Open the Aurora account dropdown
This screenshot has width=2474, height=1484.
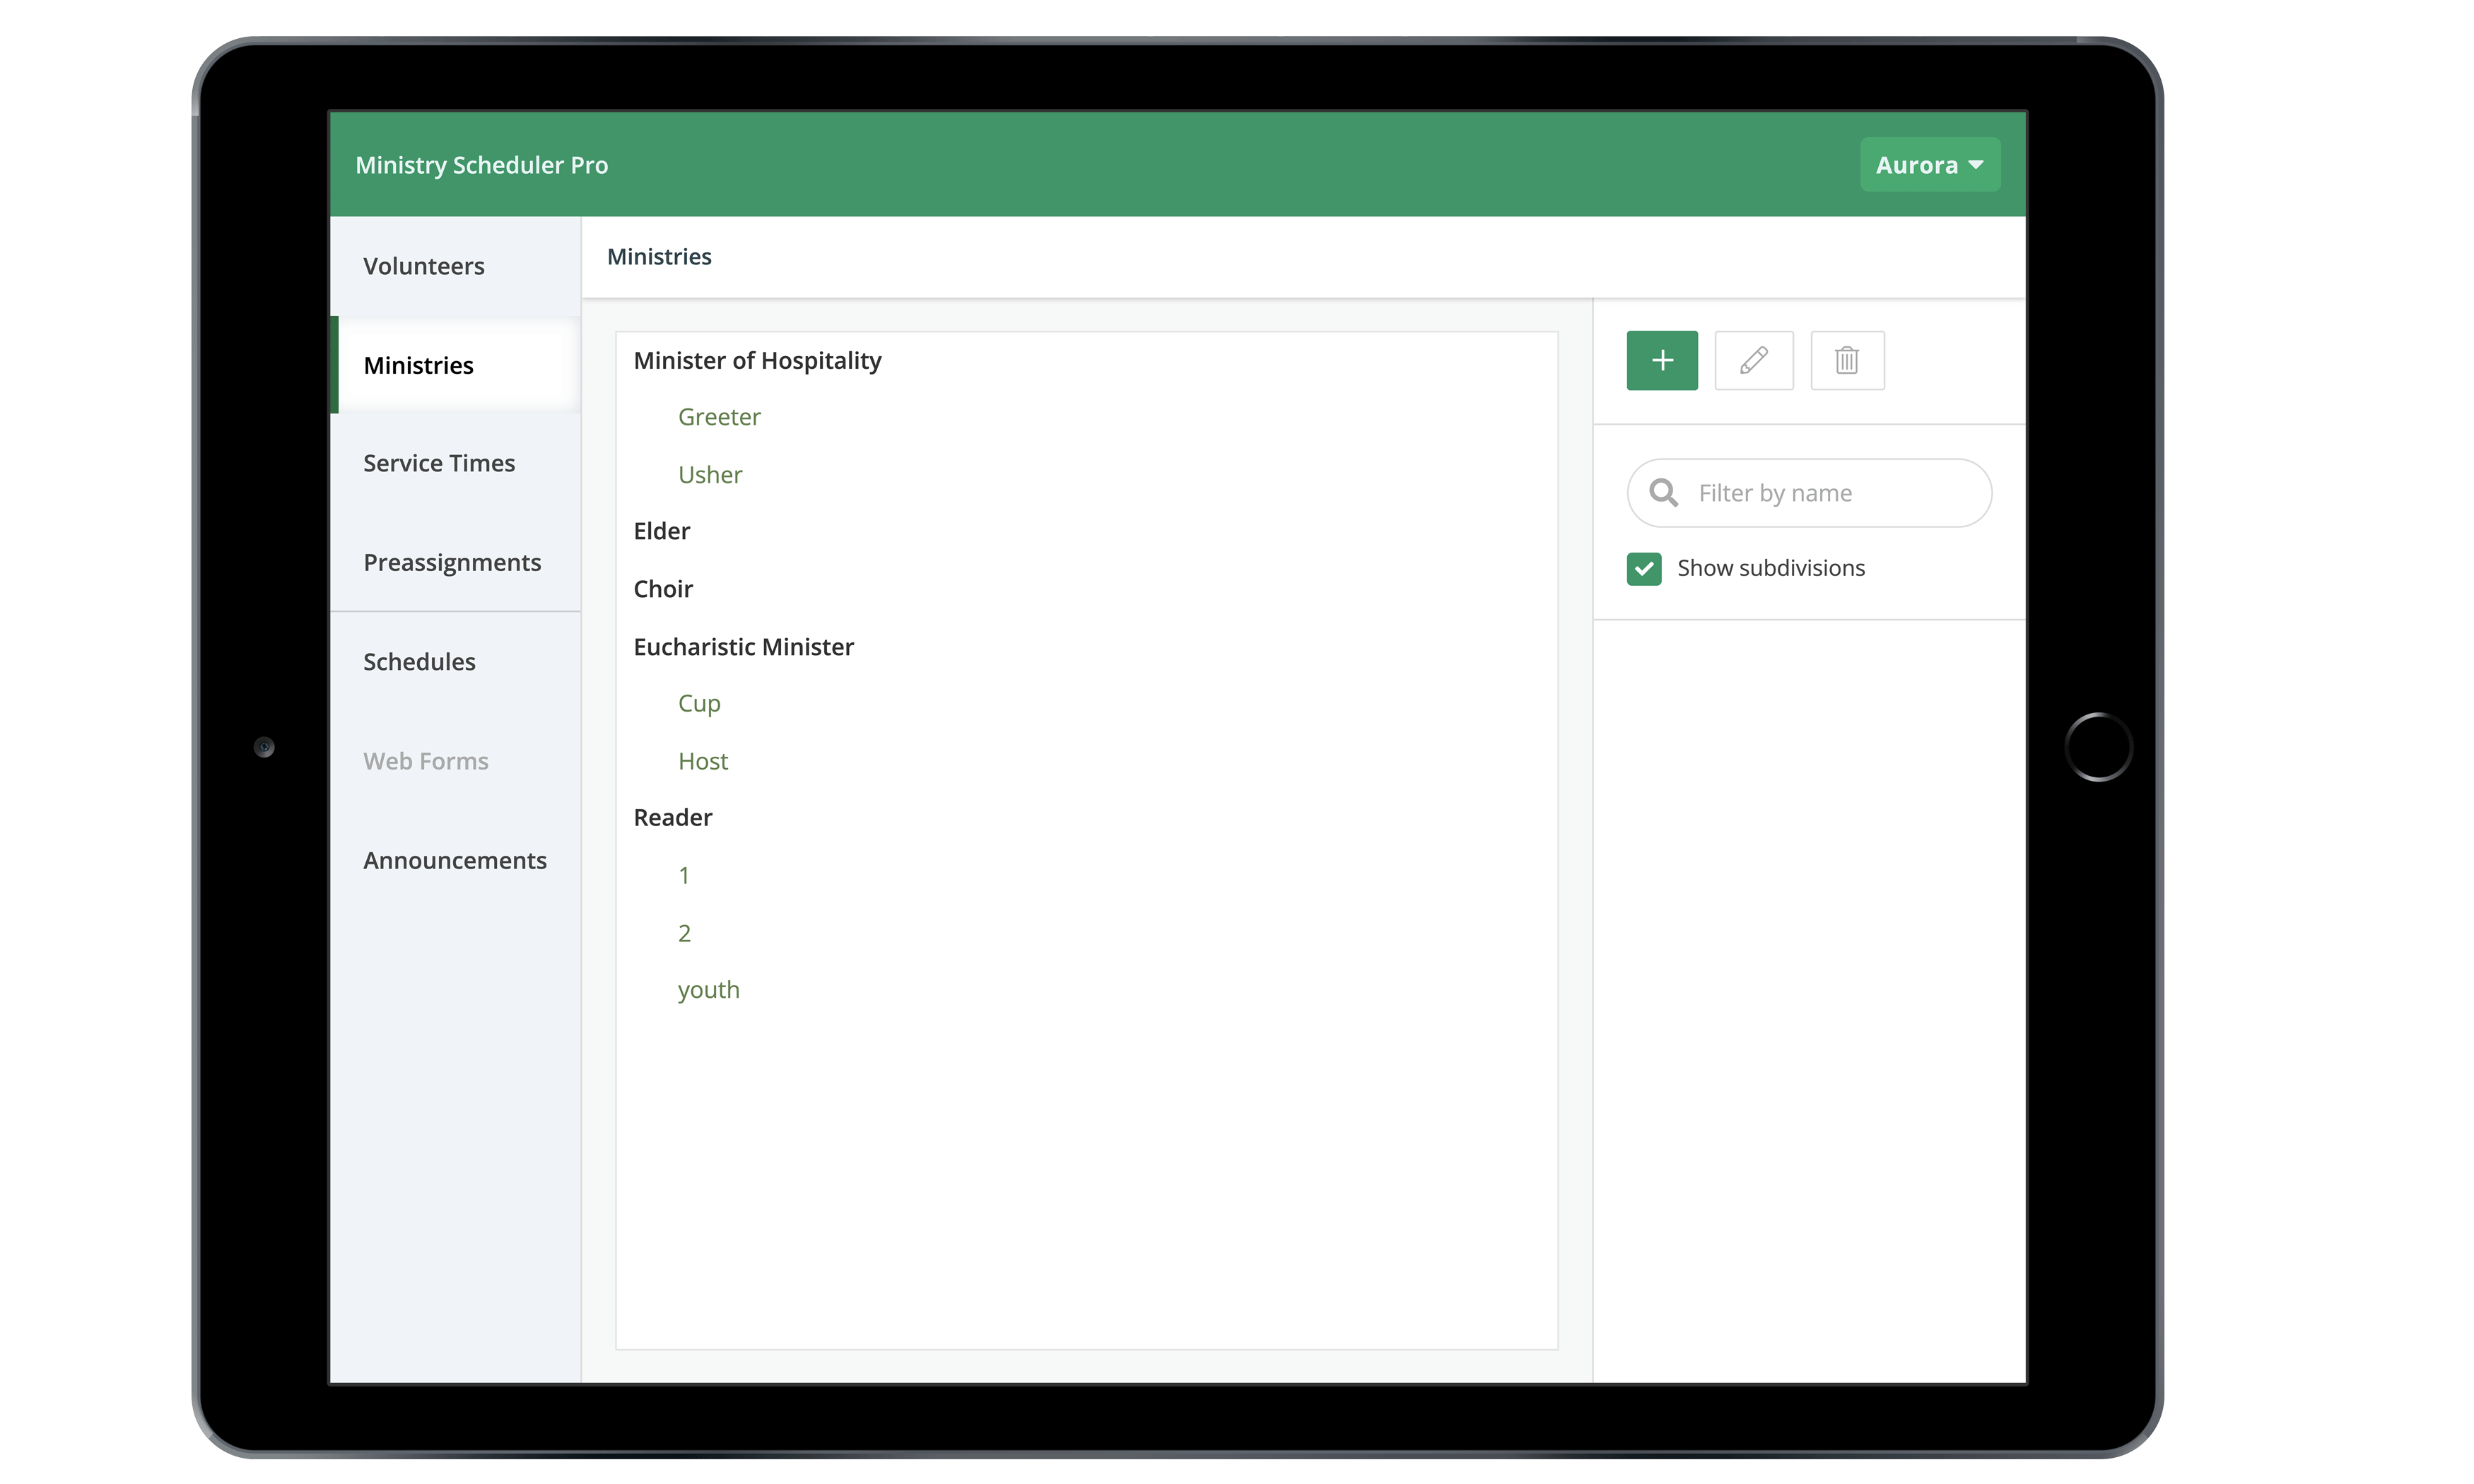(x=1928, y=165)
